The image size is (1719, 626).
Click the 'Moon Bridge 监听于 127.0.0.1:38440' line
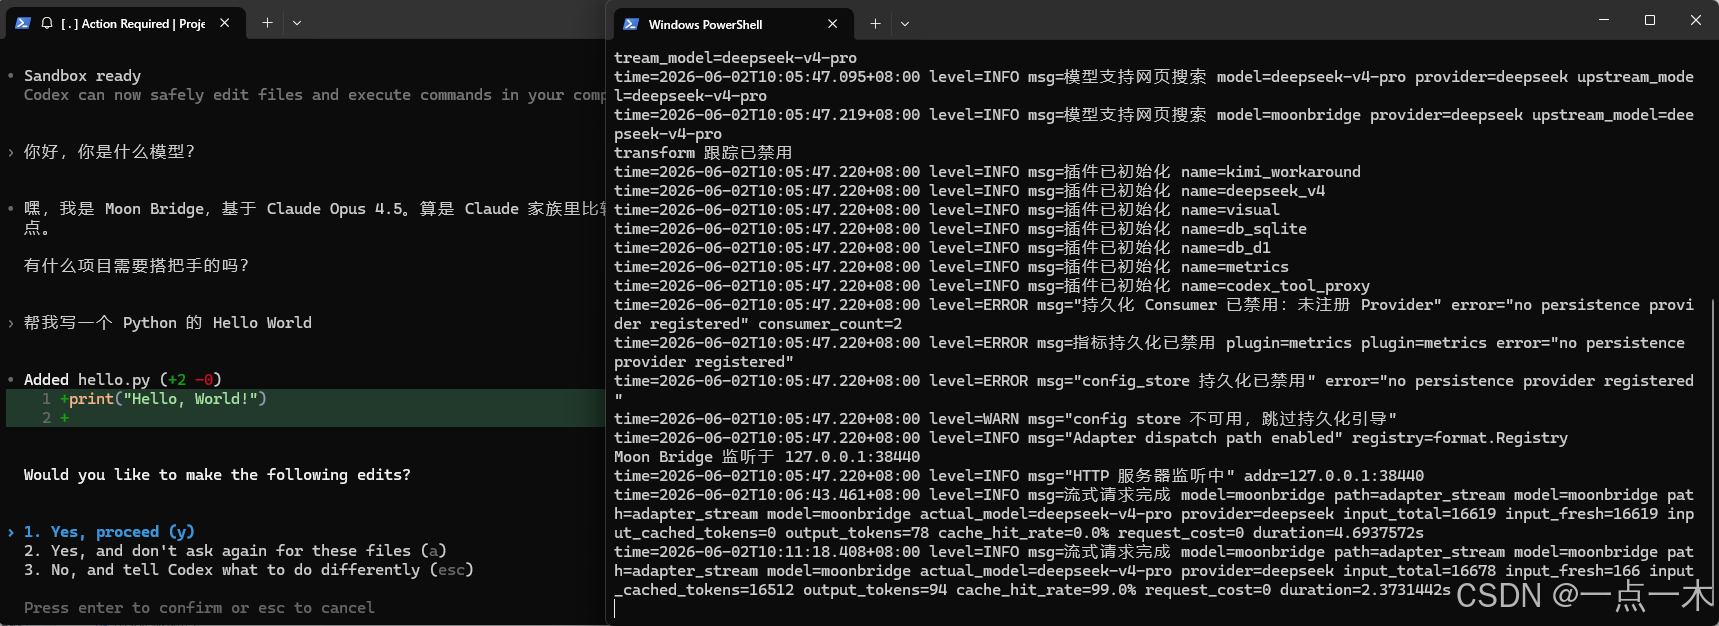pos(767,457)
